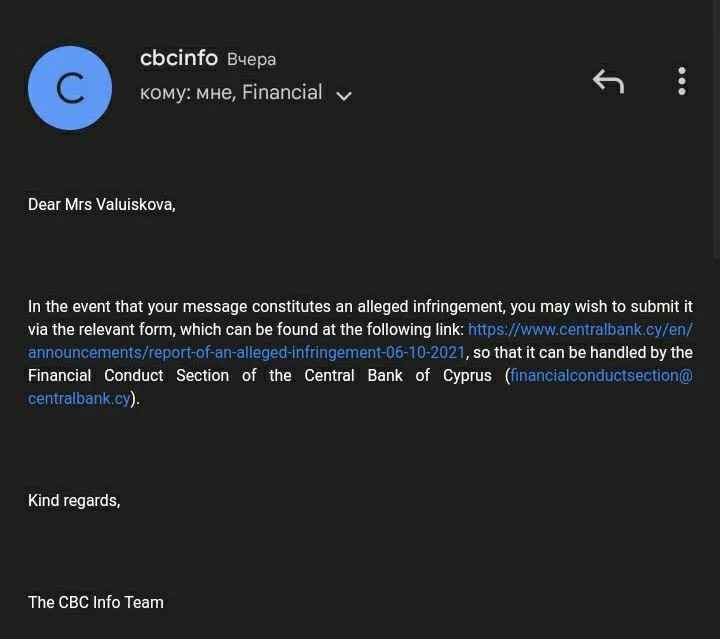Expand recipient details with the chevron
This screenshot has height=639, width=720.
click(344, 96)
